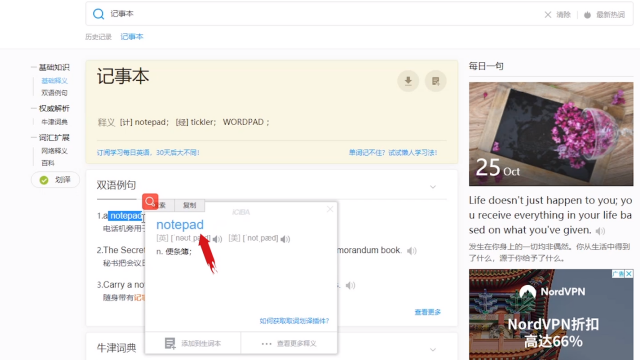Collapse the 权威解析 sidebar group
This screenshot has height=360, width=640.
[x=51, y=108]
